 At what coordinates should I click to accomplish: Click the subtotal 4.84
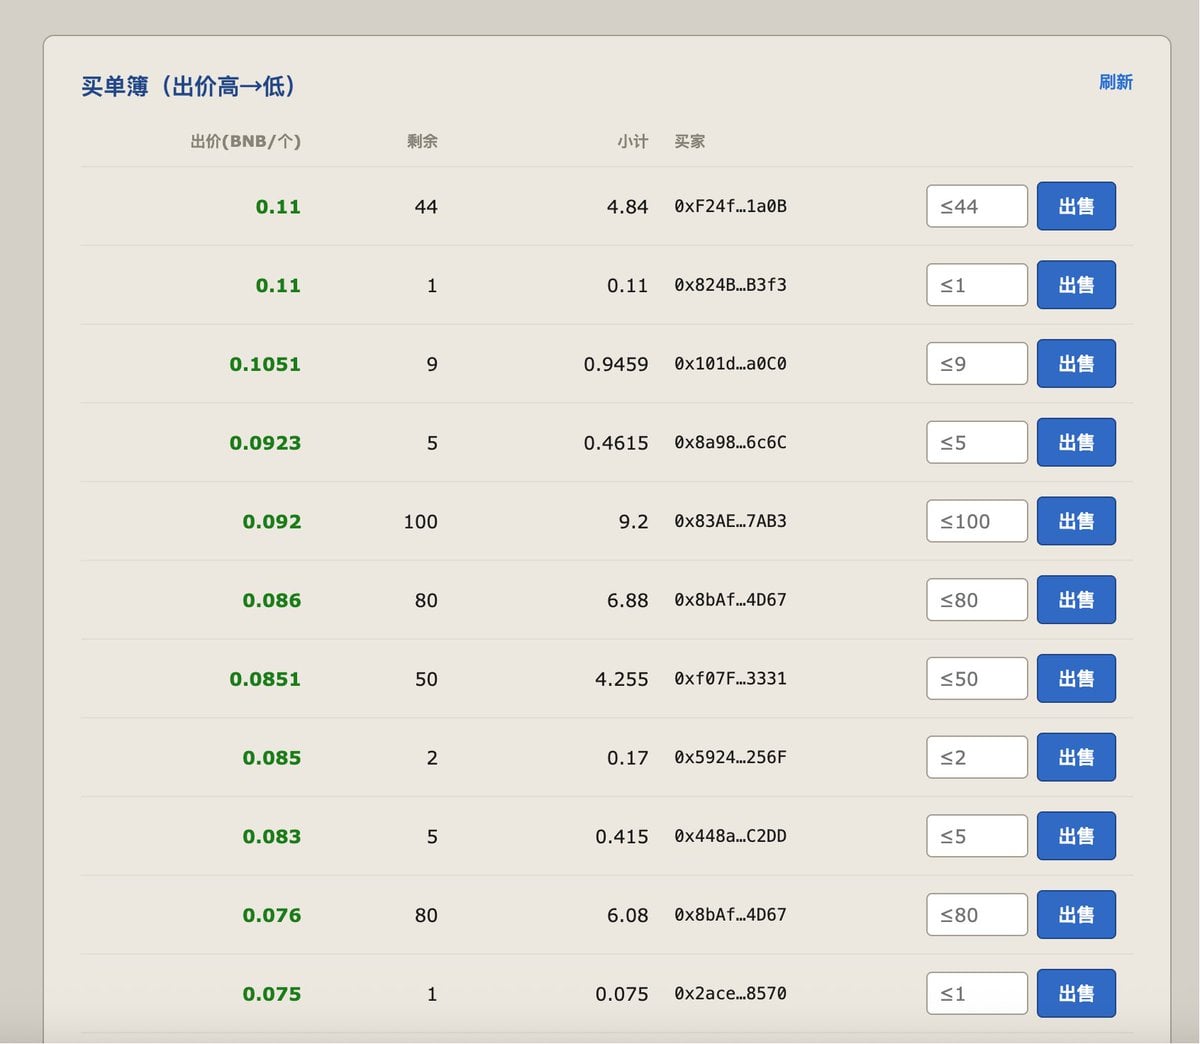coord(628,206)
